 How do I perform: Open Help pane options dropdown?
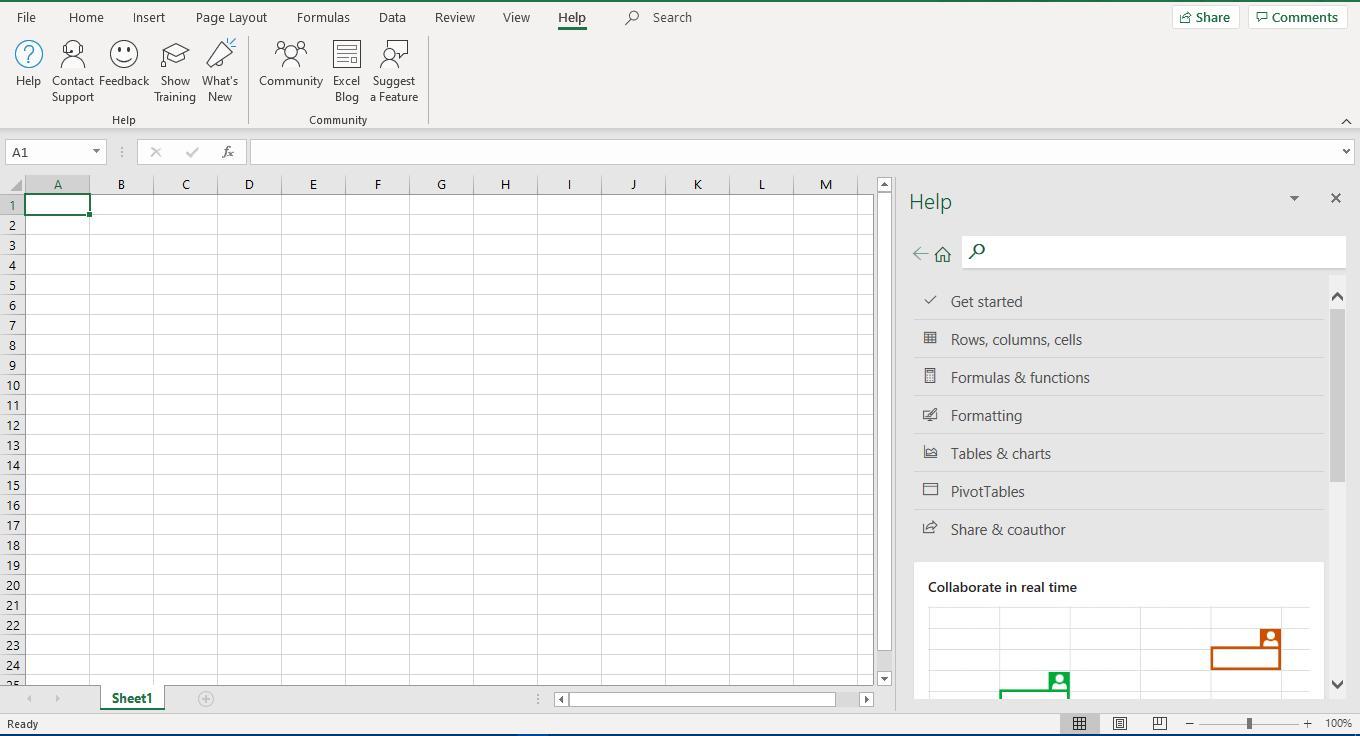click(x=1294, y=199)
